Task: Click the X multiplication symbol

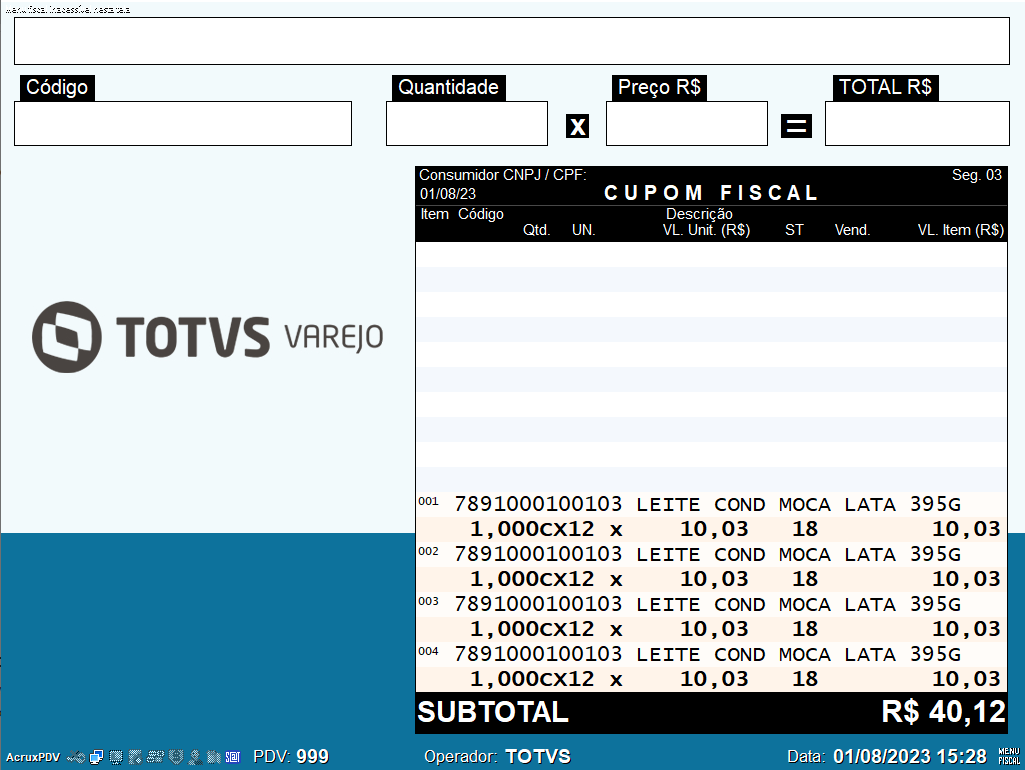Action: click(x=577, y=126)
